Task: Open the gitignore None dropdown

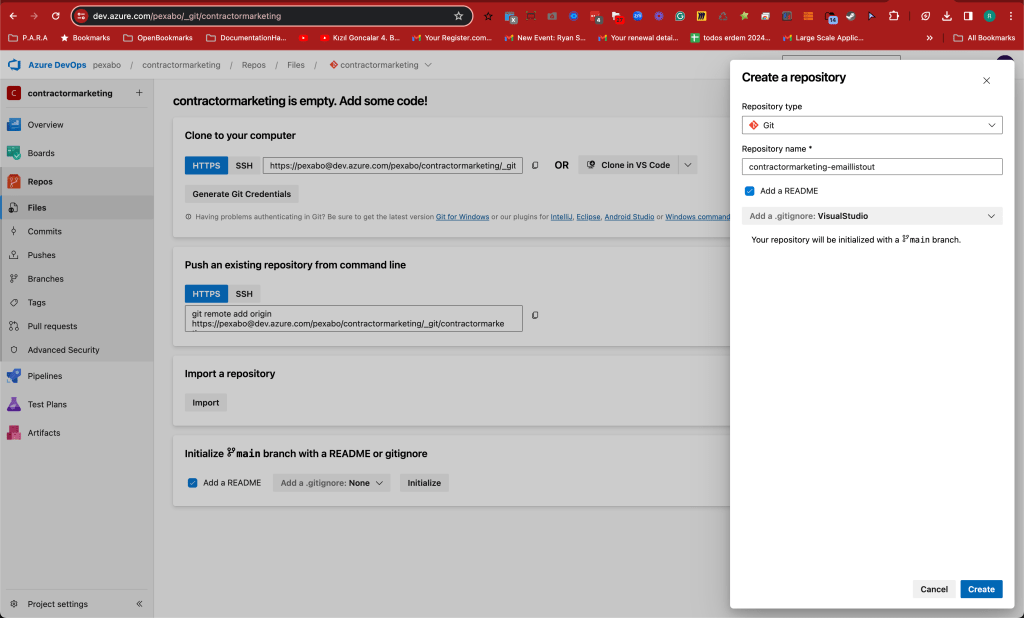Action: [332, 483]
